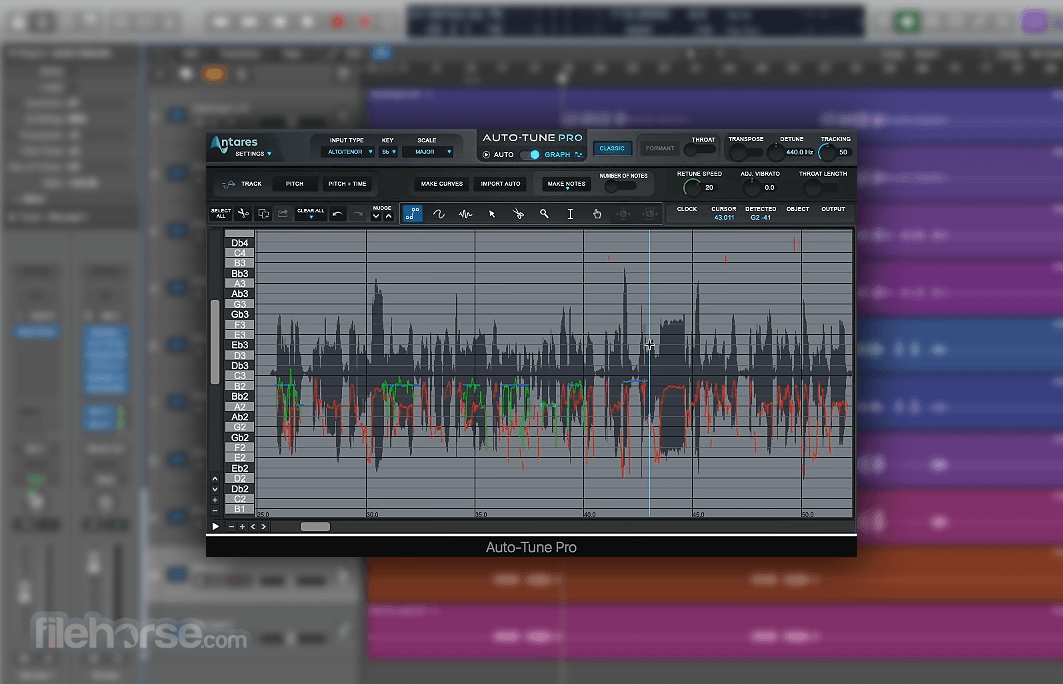This screenshot has width=1063, height=684.
Task: Click the Retune Speed knob
Action: pos(690,186)
